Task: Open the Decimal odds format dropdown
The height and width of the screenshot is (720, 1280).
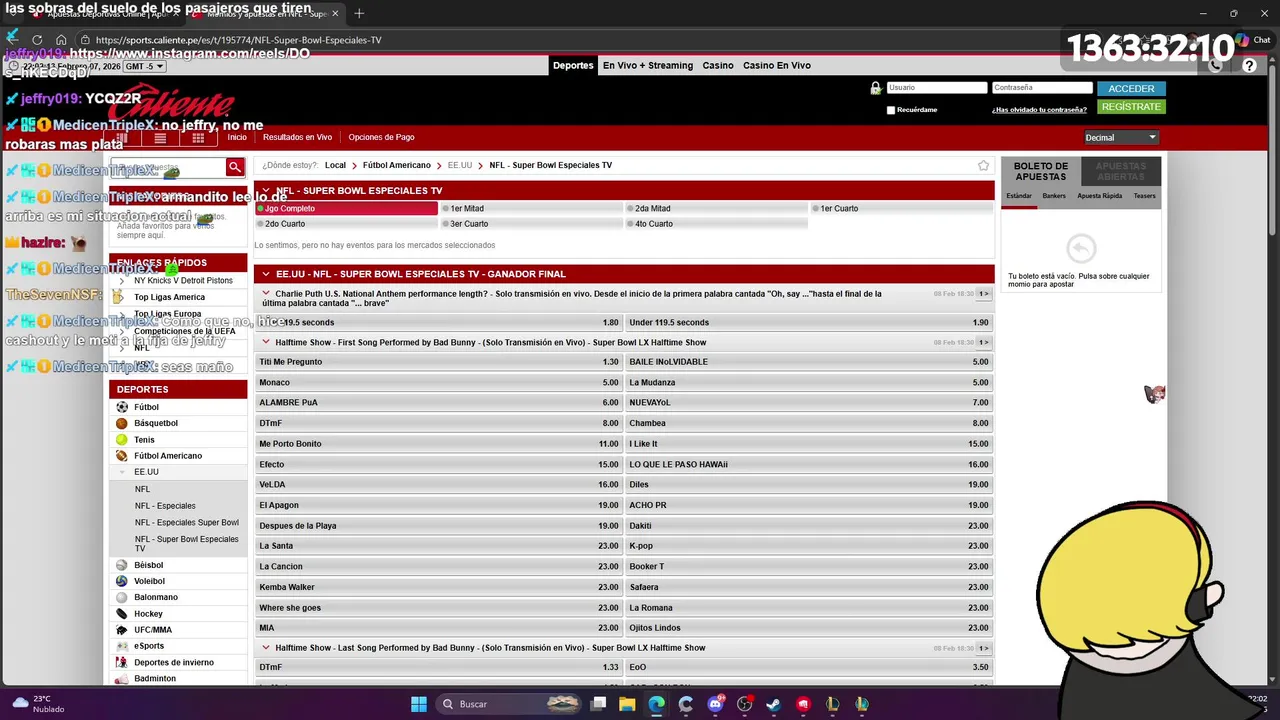Action: 1121,137
